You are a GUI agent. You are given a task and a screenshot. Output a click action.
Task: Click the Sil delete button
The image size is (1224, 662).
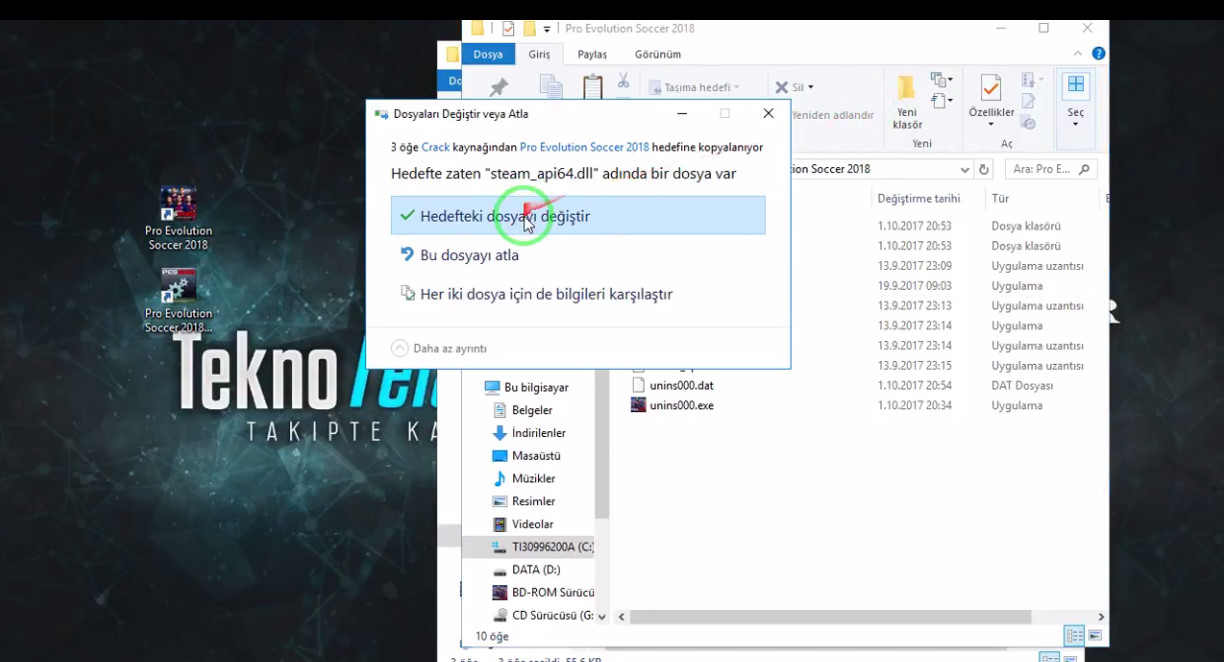click(x=790, y=87)
